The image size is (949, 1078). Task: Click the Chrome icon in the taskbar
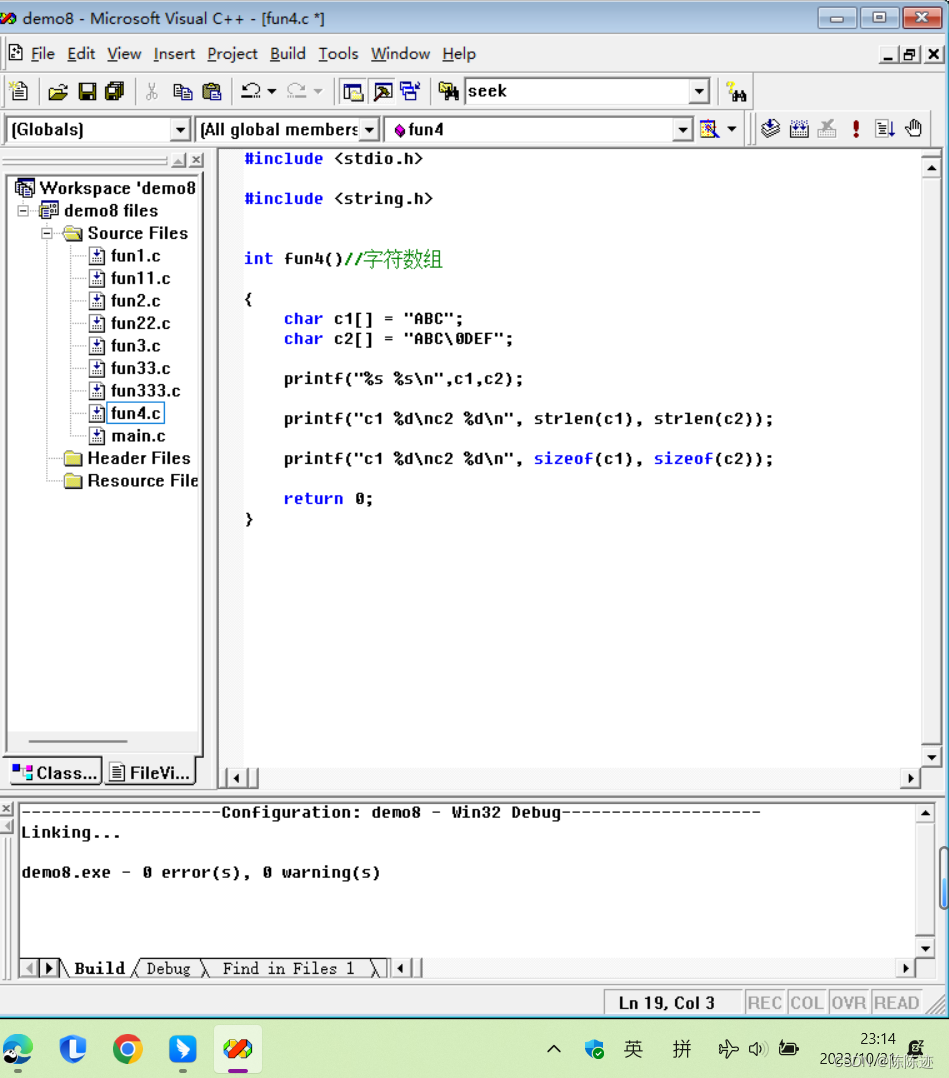[x=128, y=1049]
